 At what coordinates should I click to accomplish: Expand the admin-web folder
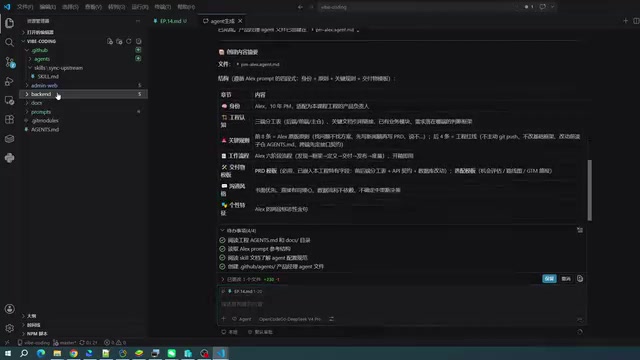44,85
